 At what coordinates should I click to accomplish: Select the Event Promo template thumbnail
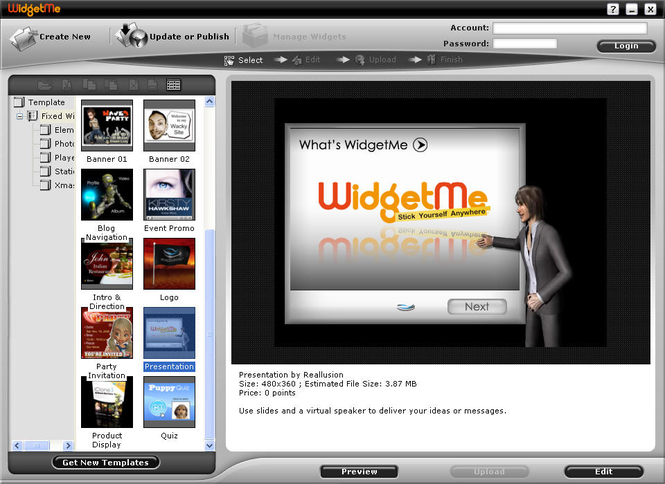[x=169, y=195]
